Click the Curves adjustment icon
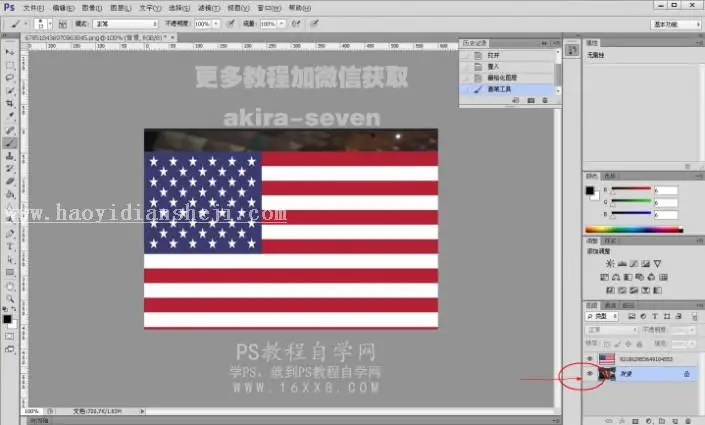Screen dimensions: 705x425 [634, 264]
